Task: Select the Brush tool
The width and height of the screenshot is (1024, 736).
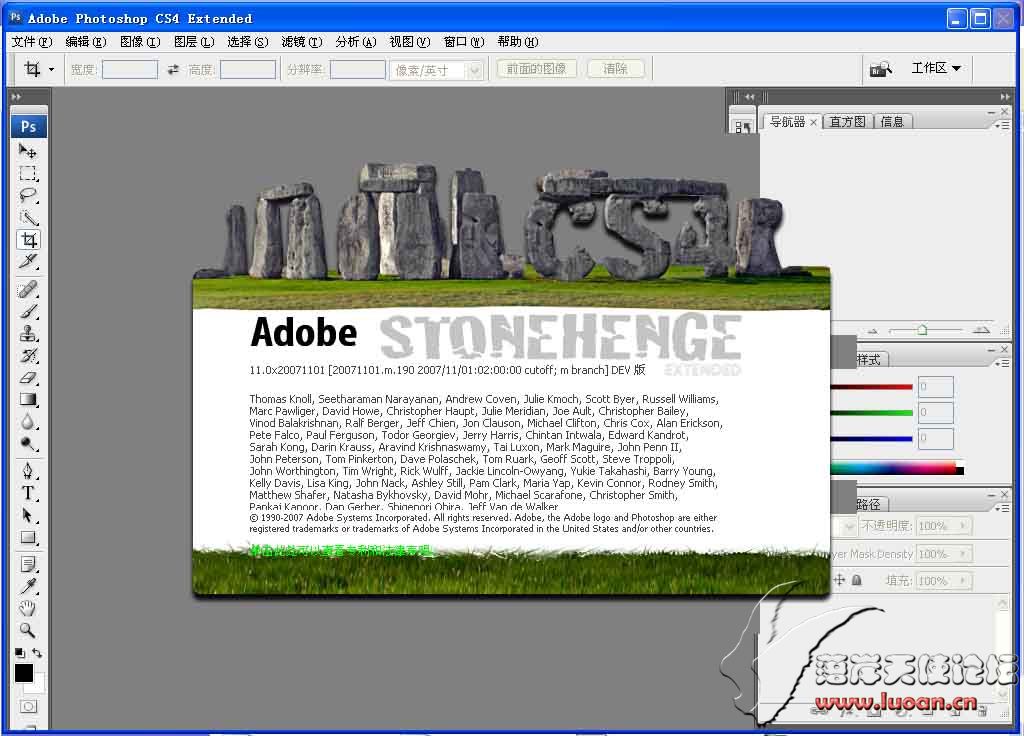Action: (x=27, y=312)
